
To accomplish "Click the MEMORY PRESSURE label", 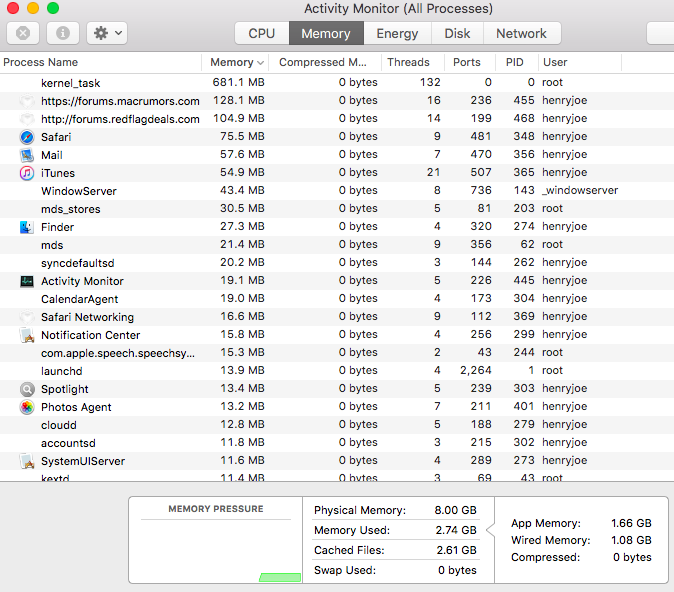I will [216, 509].
